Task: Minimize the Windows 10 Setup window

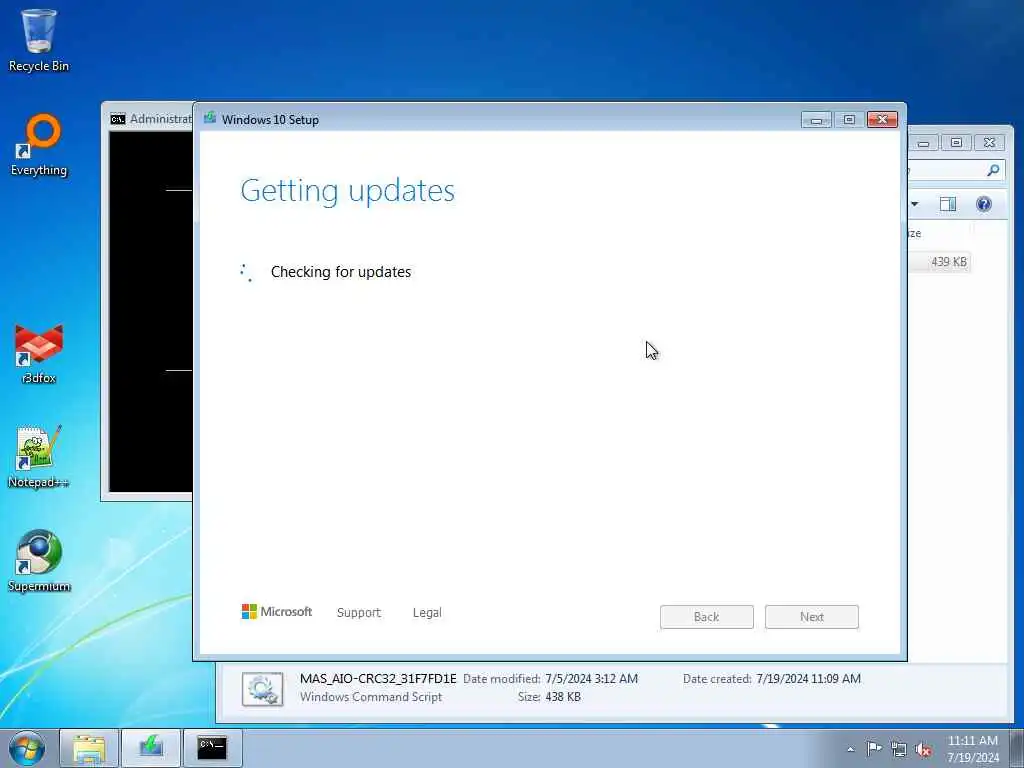Action: [x=816, y=120]
